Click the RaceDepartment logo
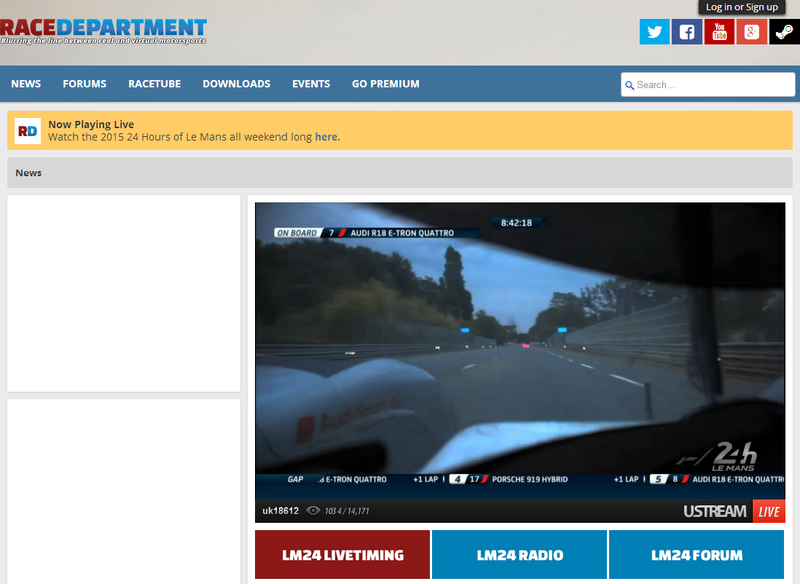The height and width of the screenshot is (584, 800). click(x=103, y=31)
